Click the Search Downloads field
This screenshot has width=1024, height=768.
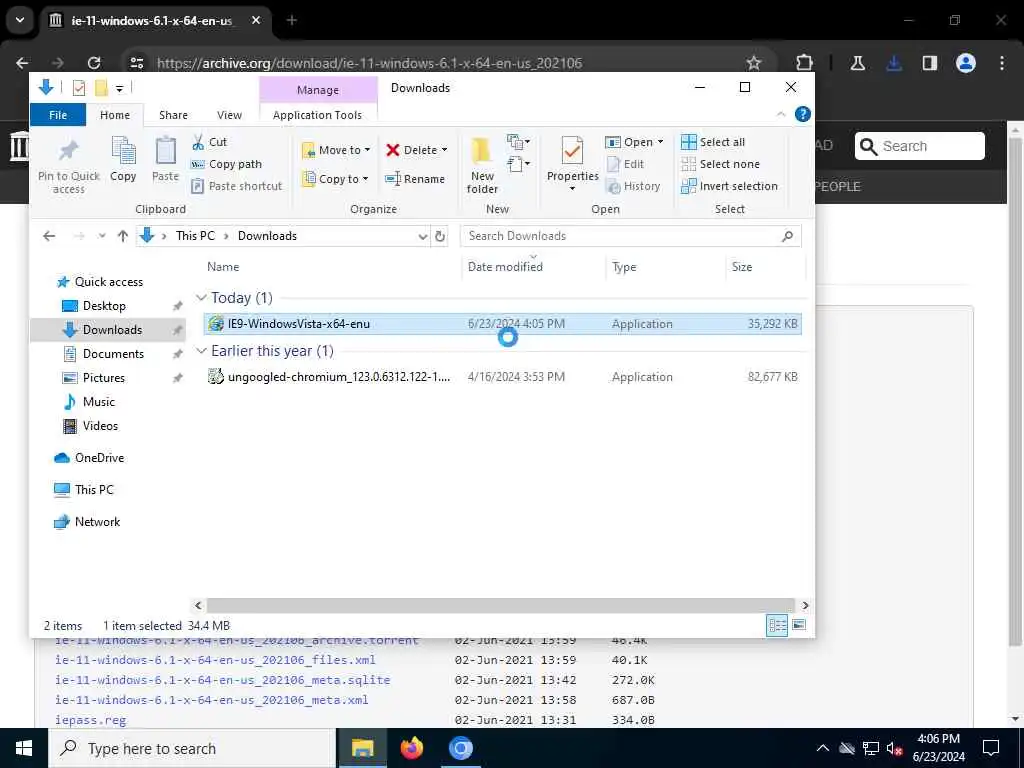[630, 236]
